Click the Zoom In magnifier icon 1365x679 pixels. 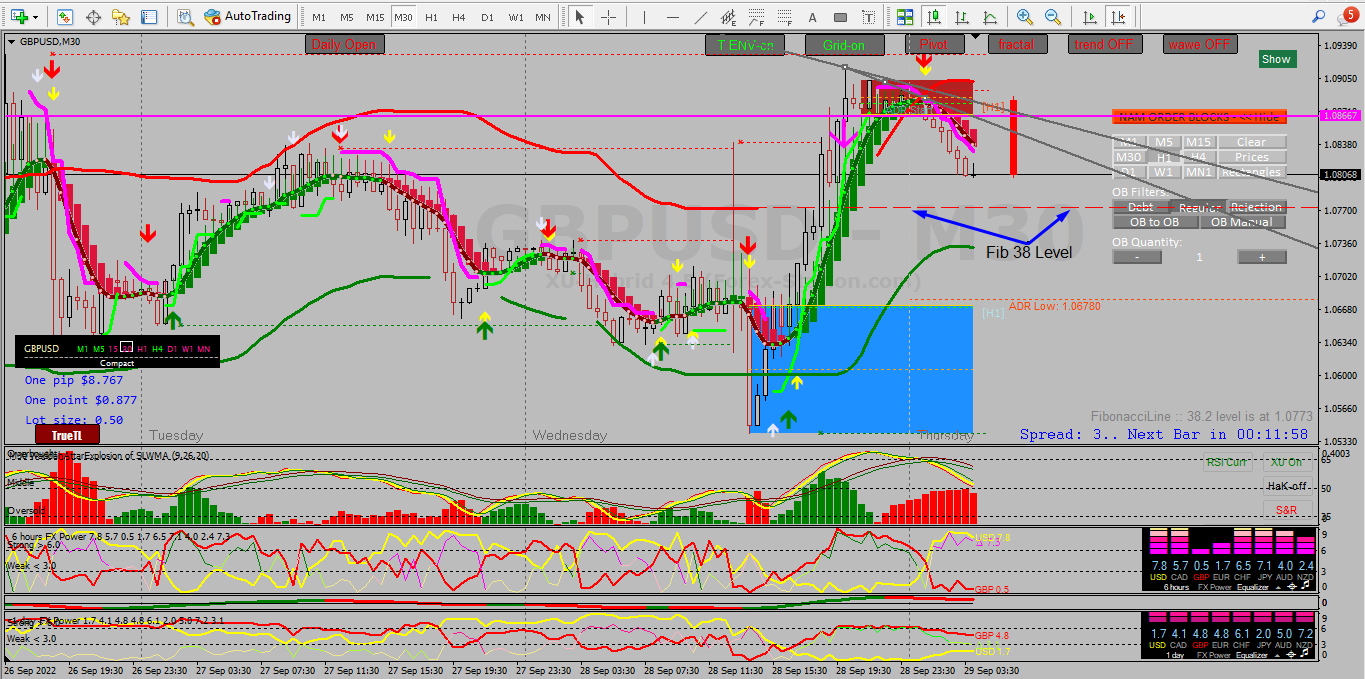[x=1024, y=17]
